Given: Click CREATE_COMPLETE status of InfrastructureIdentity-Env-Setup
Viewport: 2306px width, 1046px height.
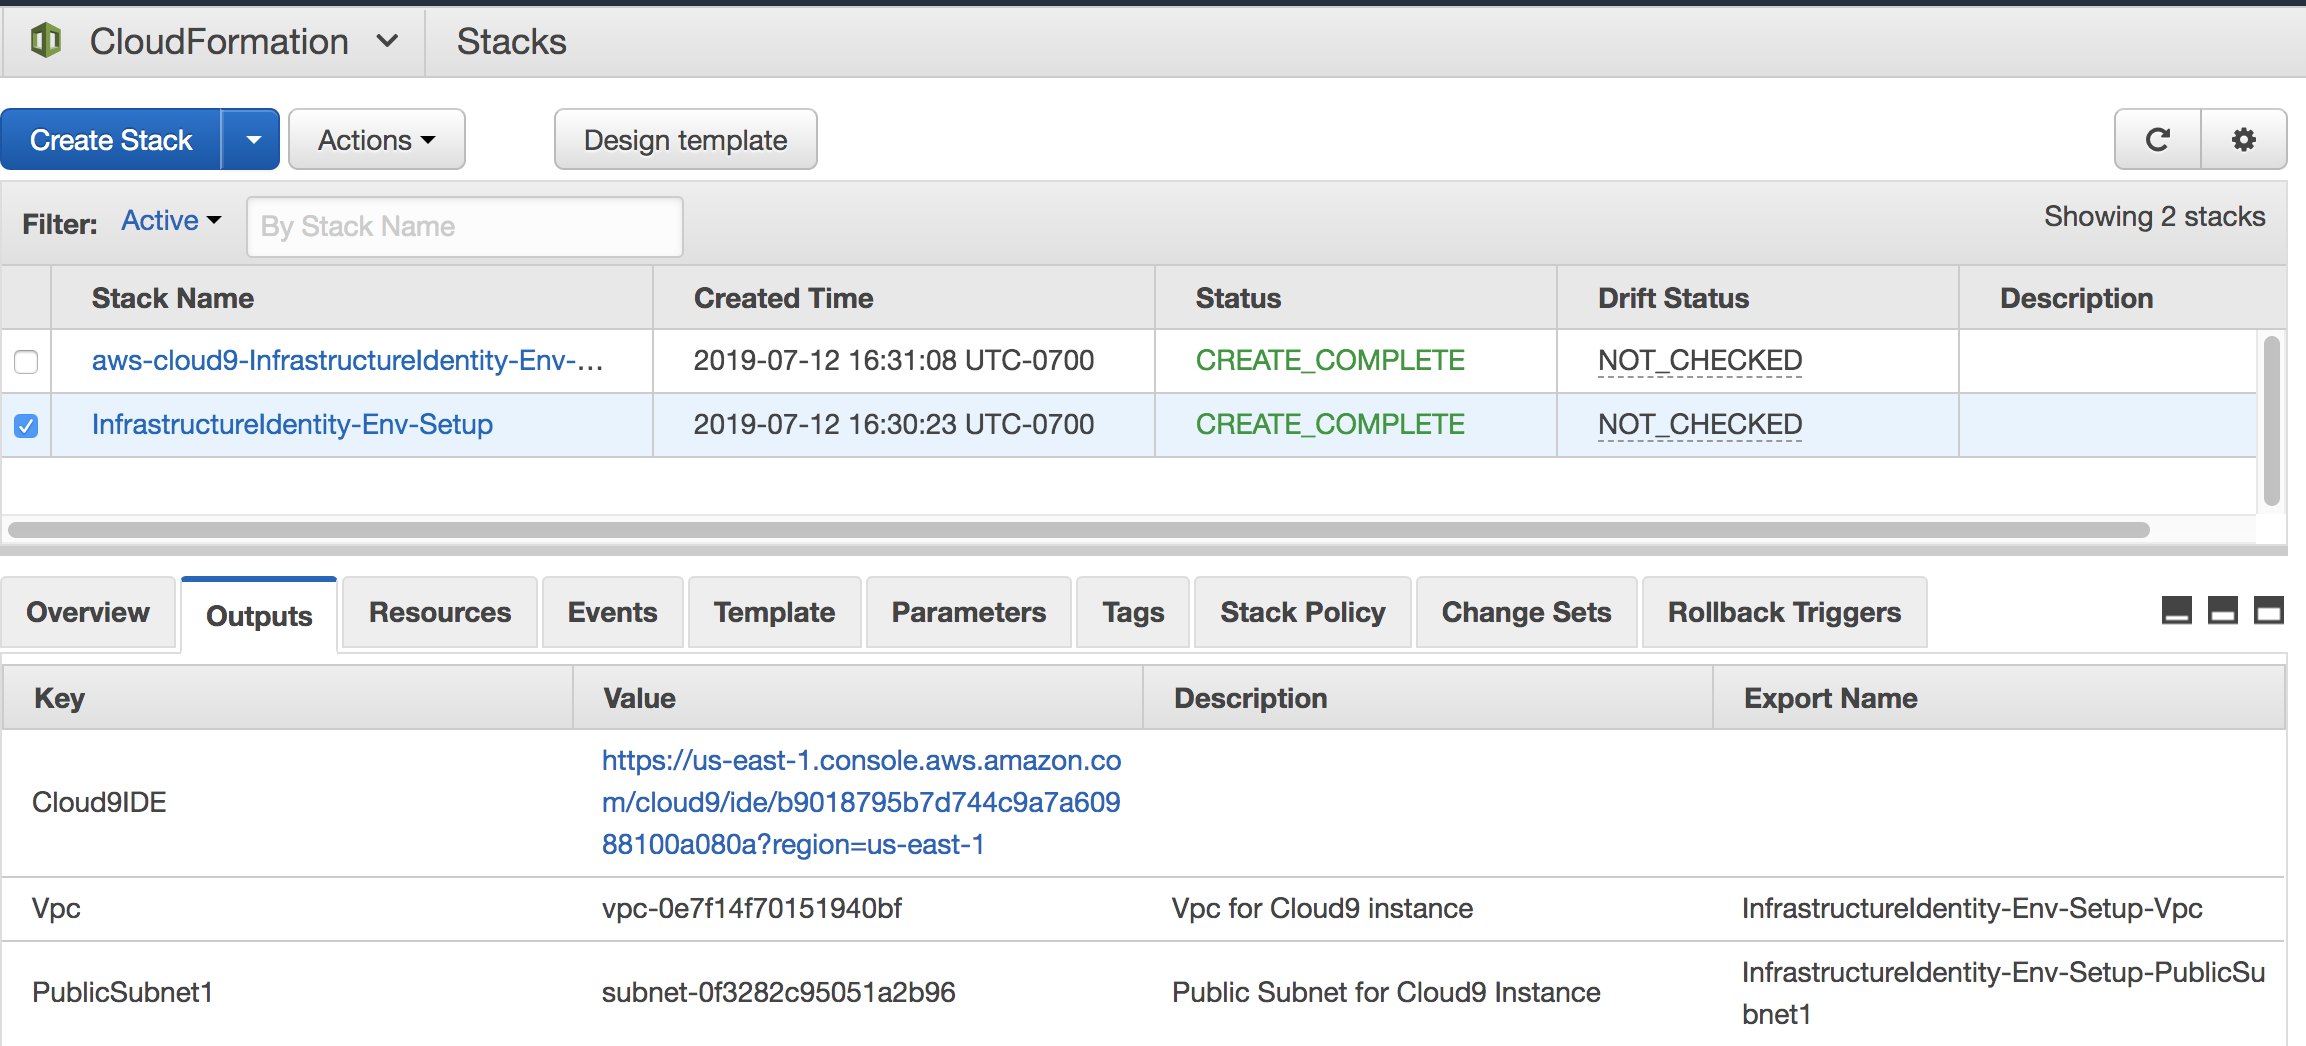Looking at the screenshot, I should pos(1330,424).
